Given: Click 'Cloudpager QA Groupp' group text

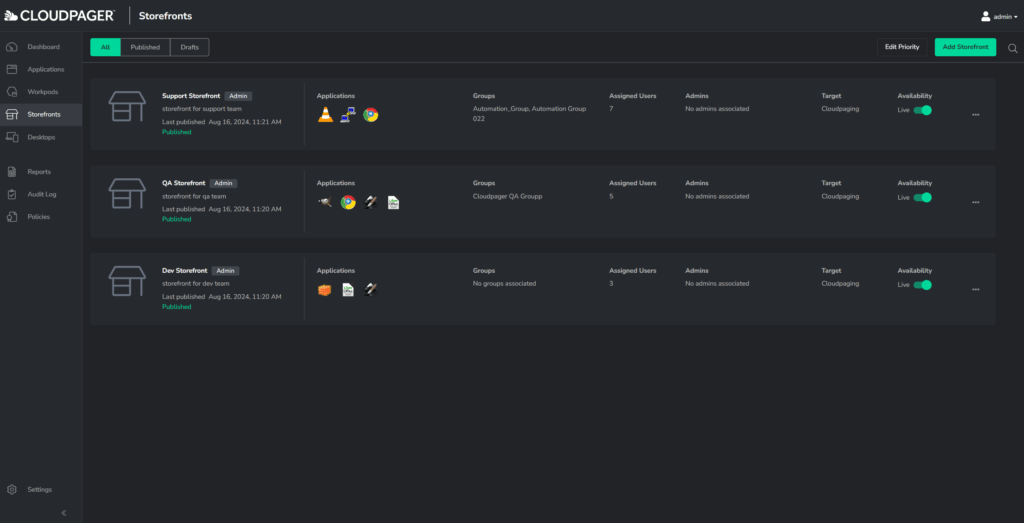Looking at the screenshot, I should [506, 197].
